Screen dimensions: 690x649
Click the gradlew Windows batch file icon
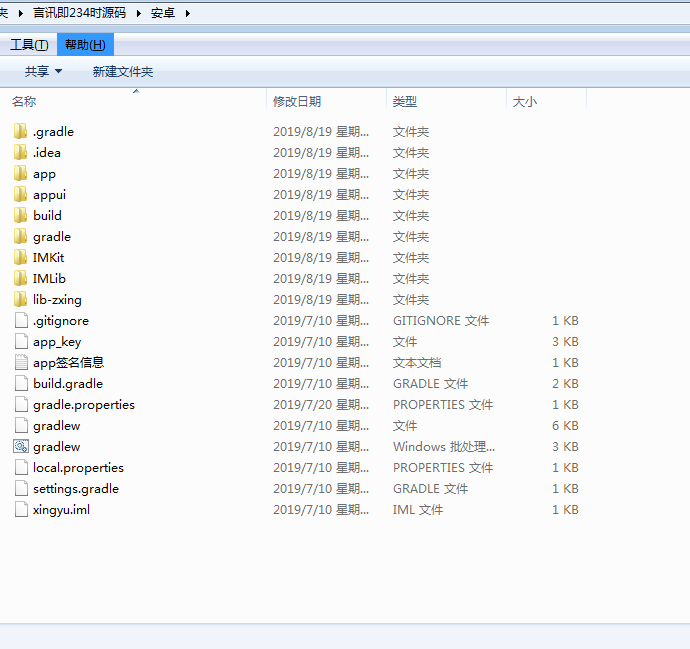(x=21, y=446)
